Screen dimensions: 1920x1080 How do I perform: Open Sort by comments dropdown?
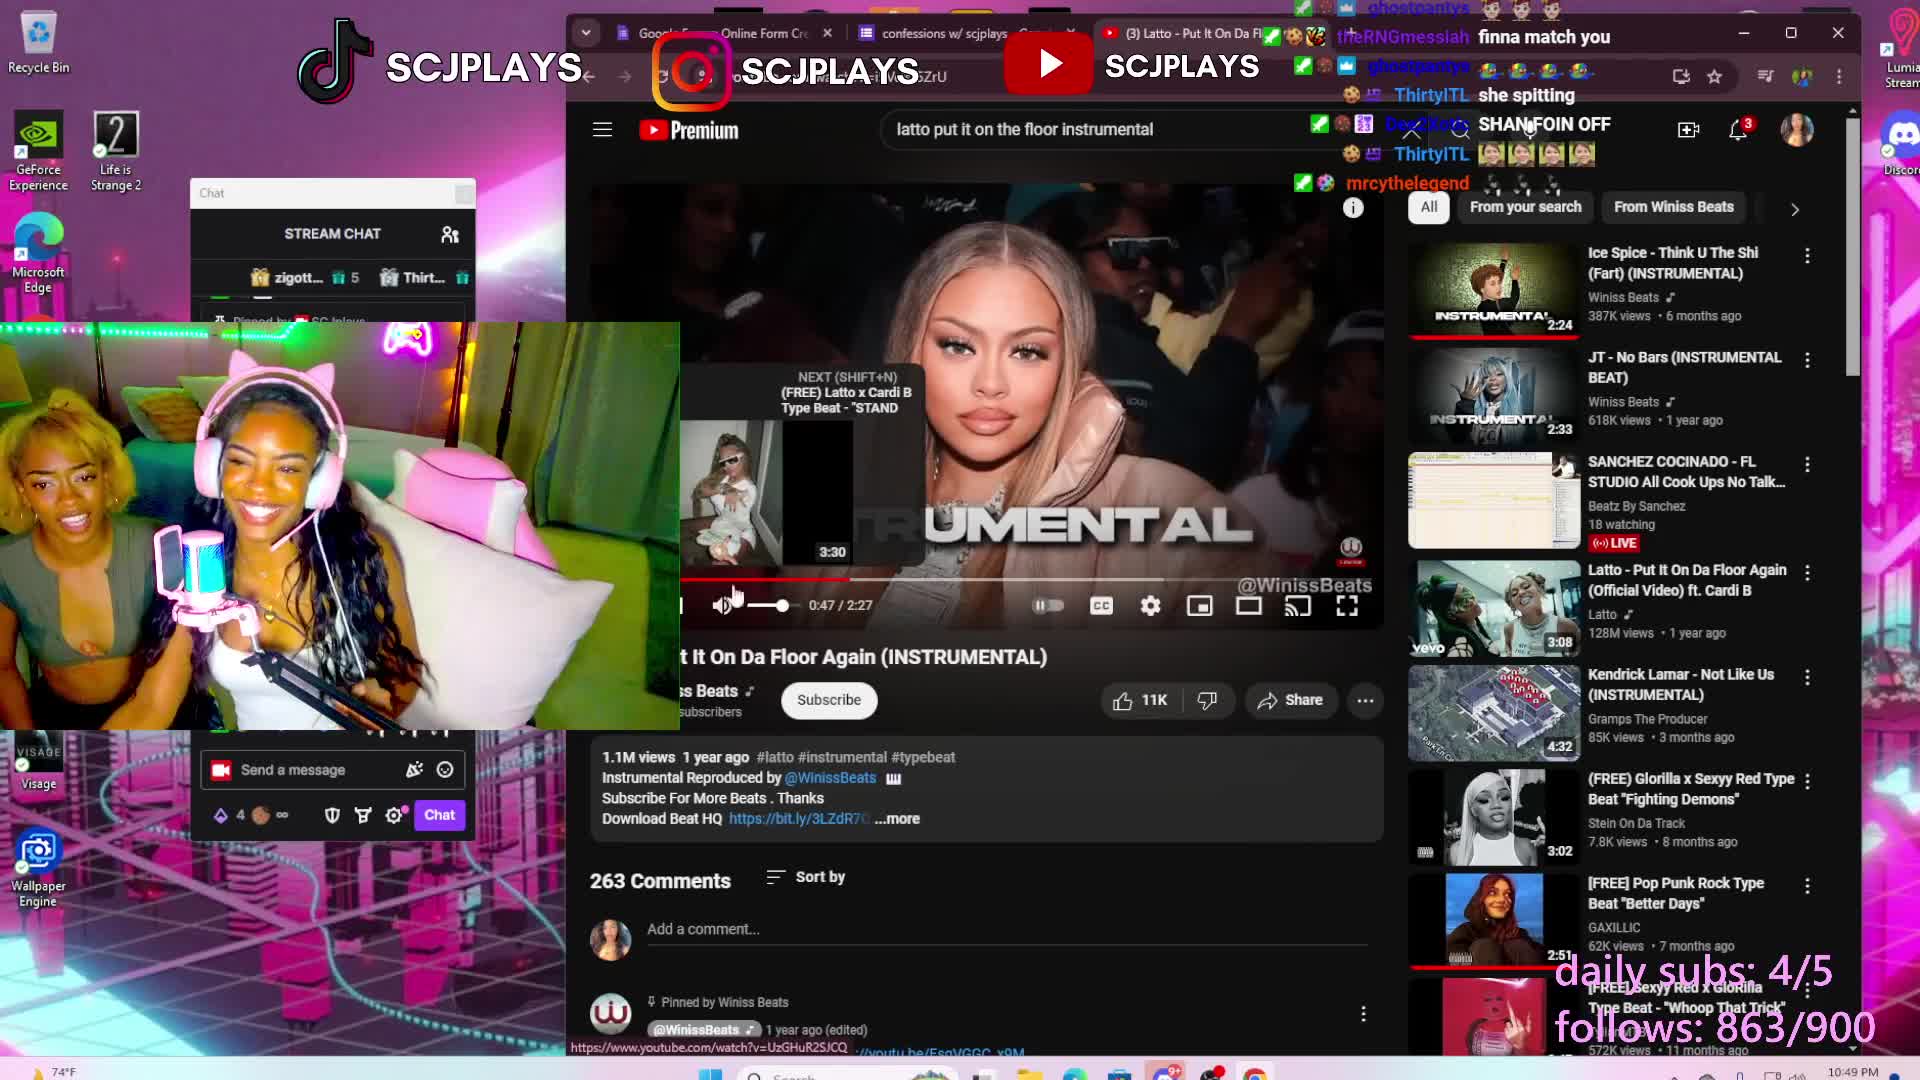806,877
